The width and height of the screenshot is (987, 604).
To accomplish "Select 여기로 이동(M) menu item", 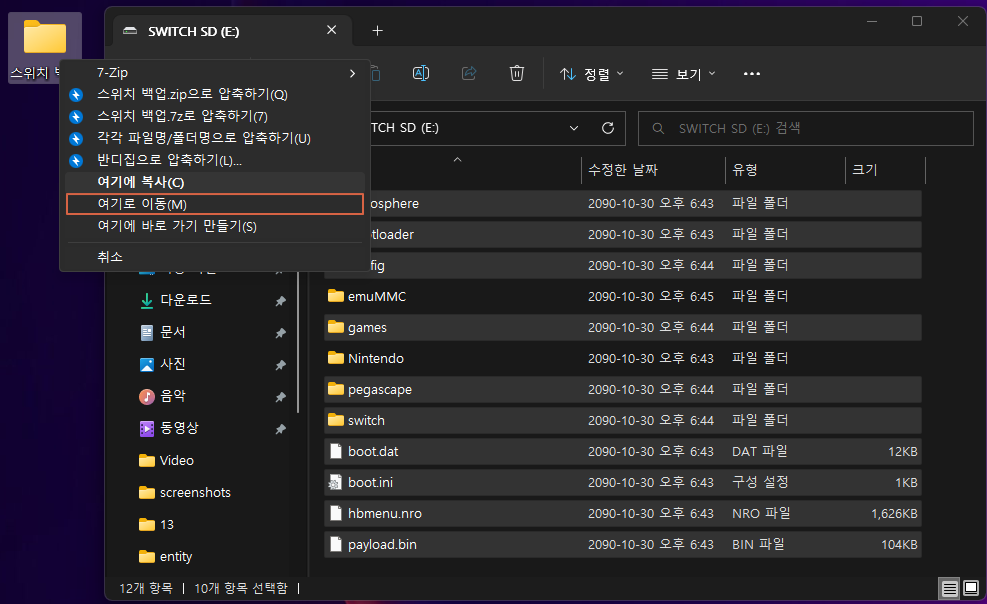I will click(215, 204).
